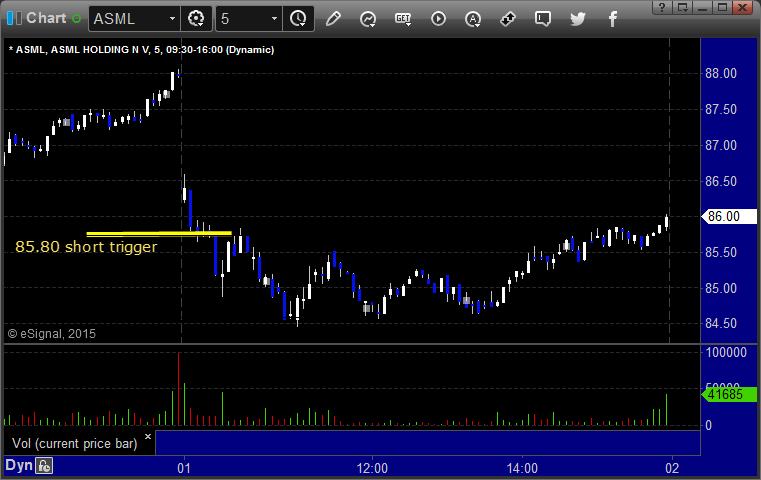
Task: Open the chat comment icon
Action: tap(543, 19)
